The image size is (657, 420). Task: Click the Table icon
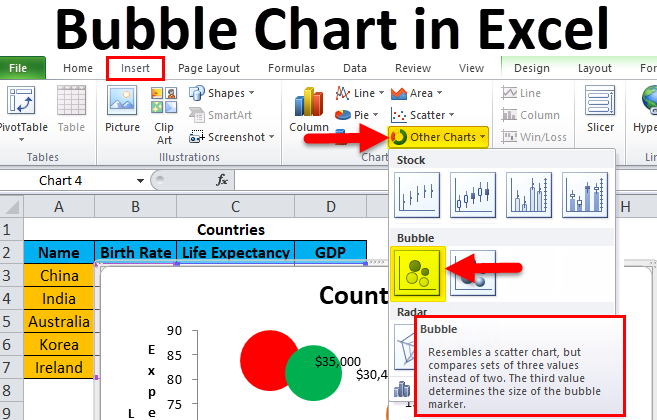pyautogui.click(x=71, y=101)
